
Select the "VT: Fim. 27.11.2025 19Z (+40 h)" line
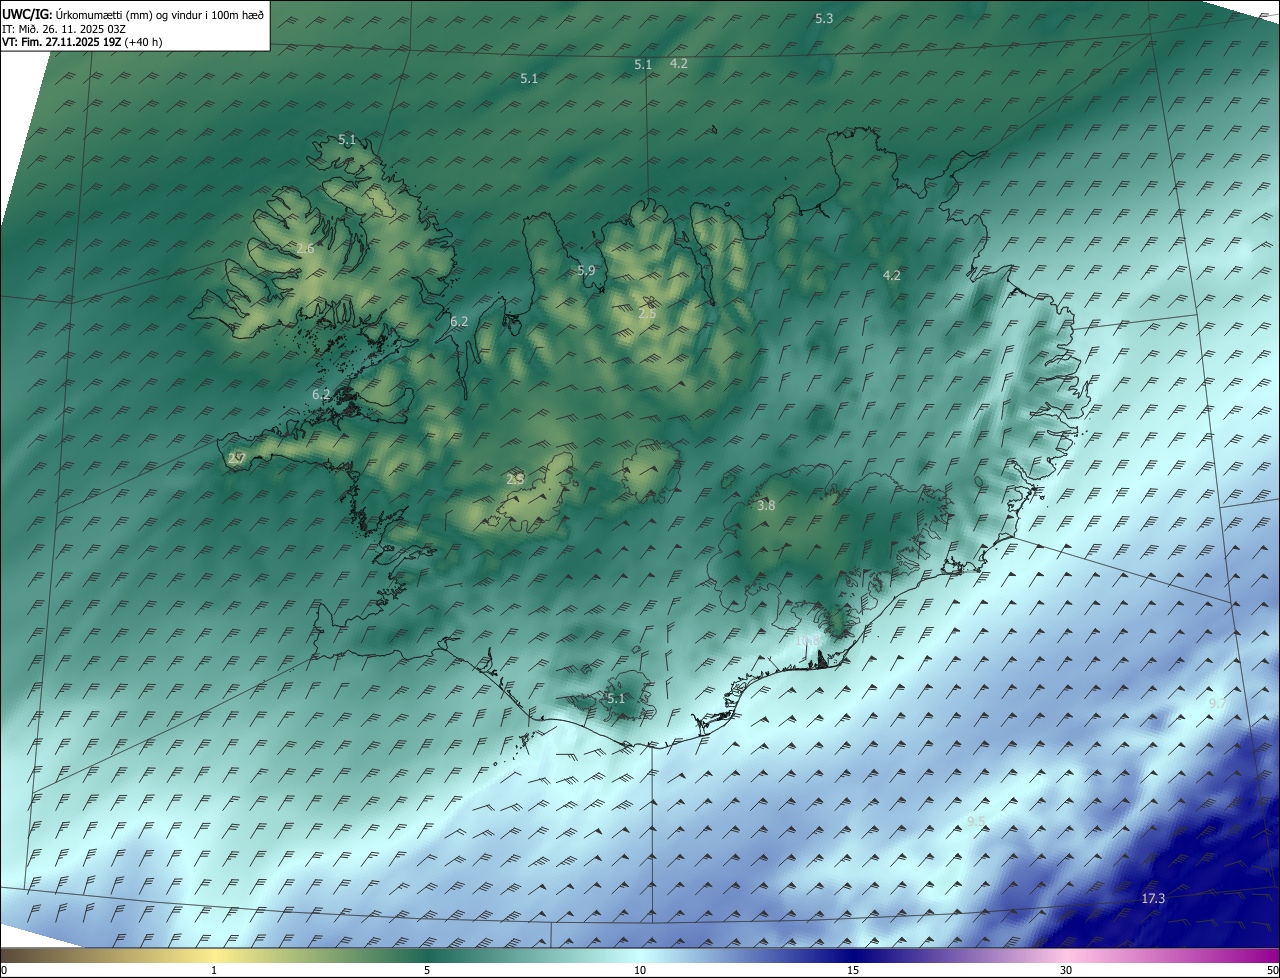tap(82, 42)
